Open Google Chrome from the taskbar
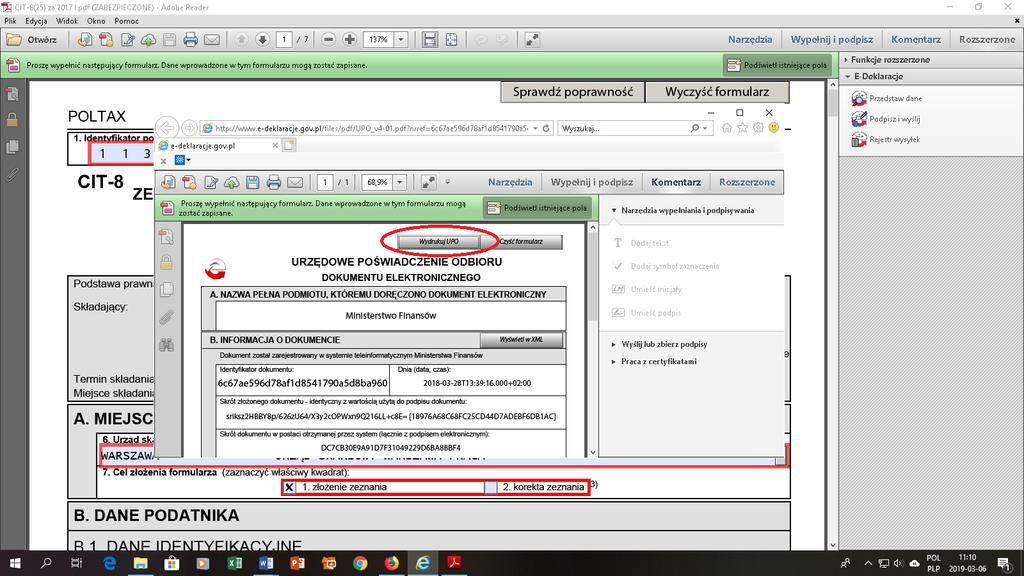 click(x=360, y=563)
